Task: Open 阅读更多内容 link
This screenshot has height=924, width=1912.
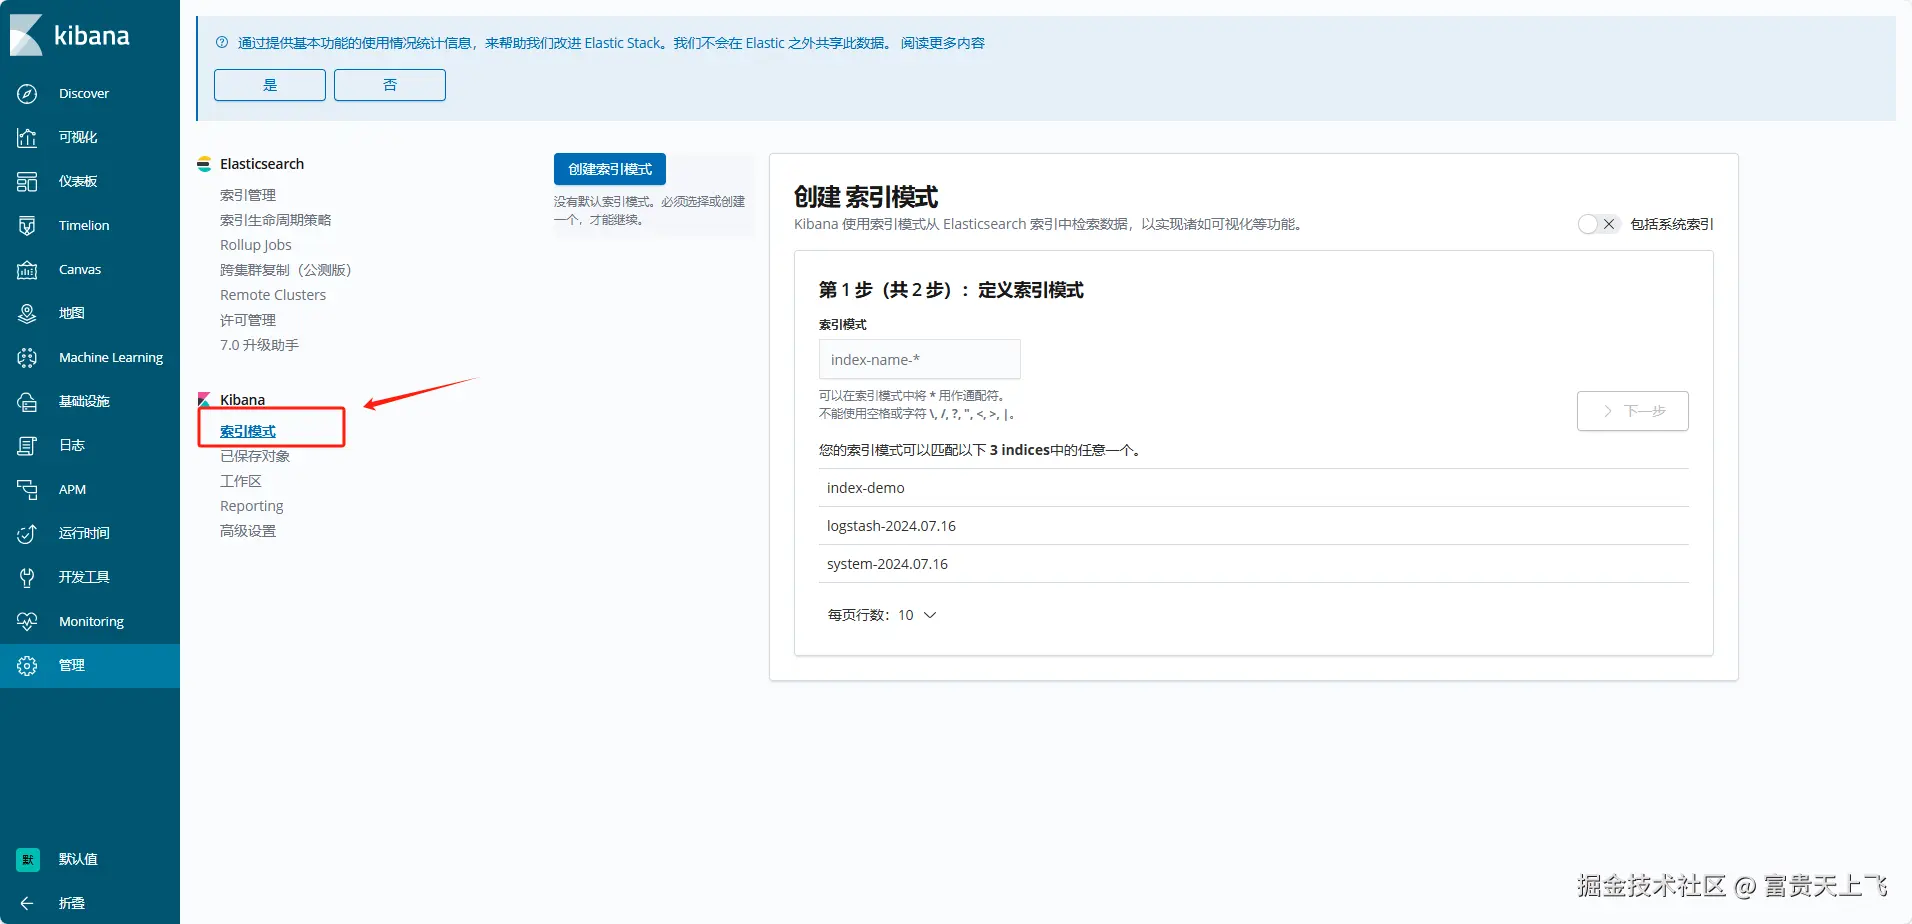Action: tap(943, 43)
